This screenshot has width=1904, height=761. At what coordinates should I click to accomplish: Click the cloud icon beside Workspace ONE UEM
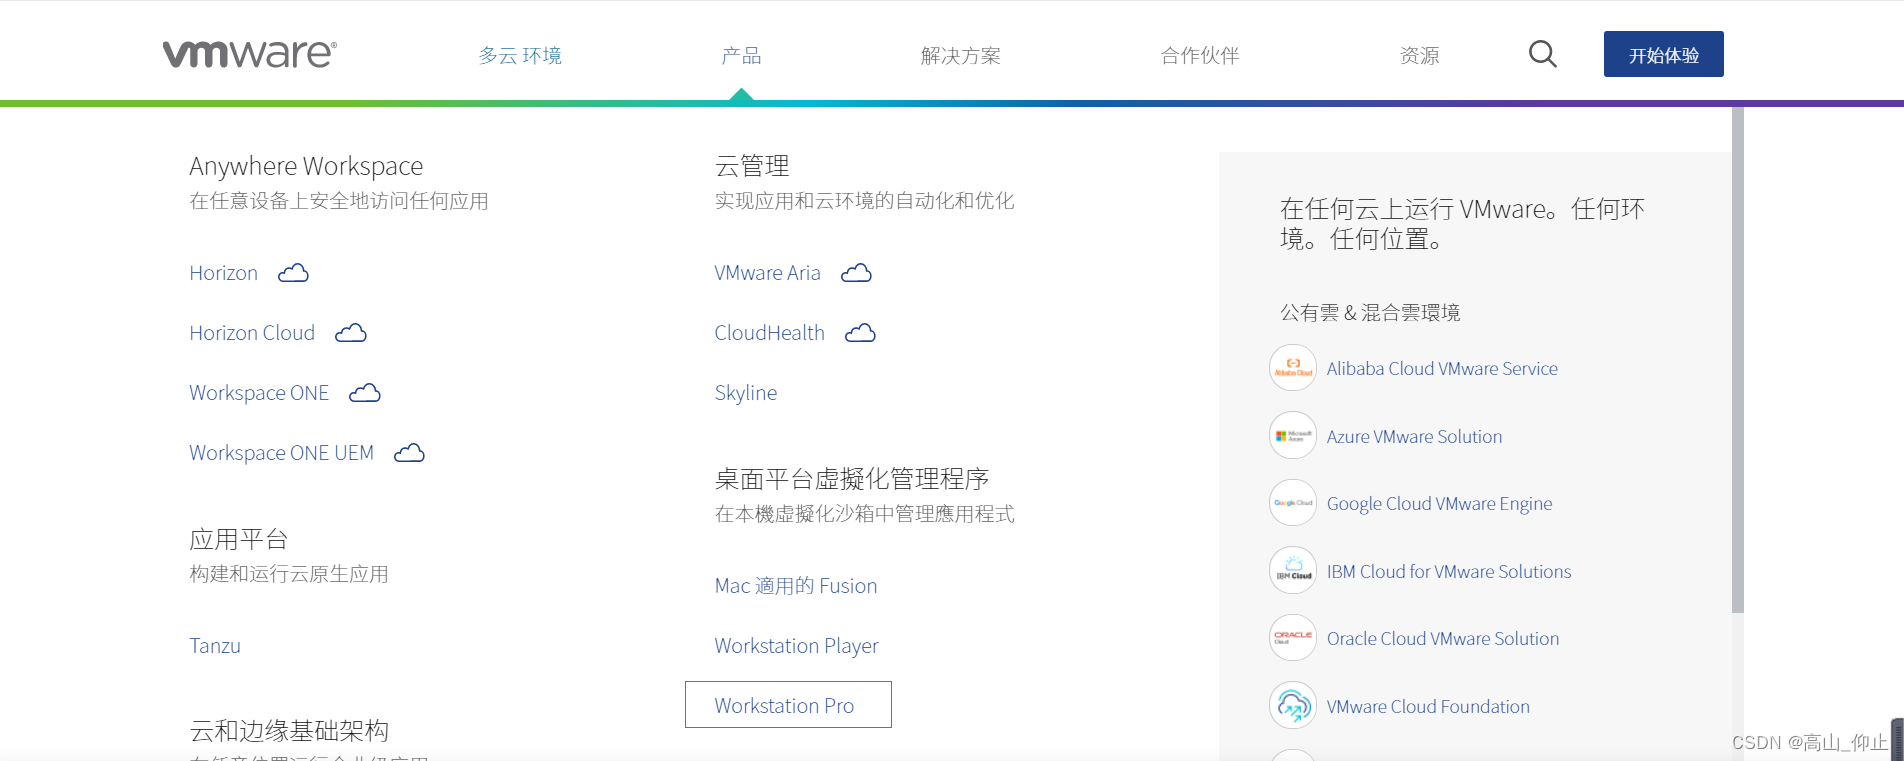[409, 453]
